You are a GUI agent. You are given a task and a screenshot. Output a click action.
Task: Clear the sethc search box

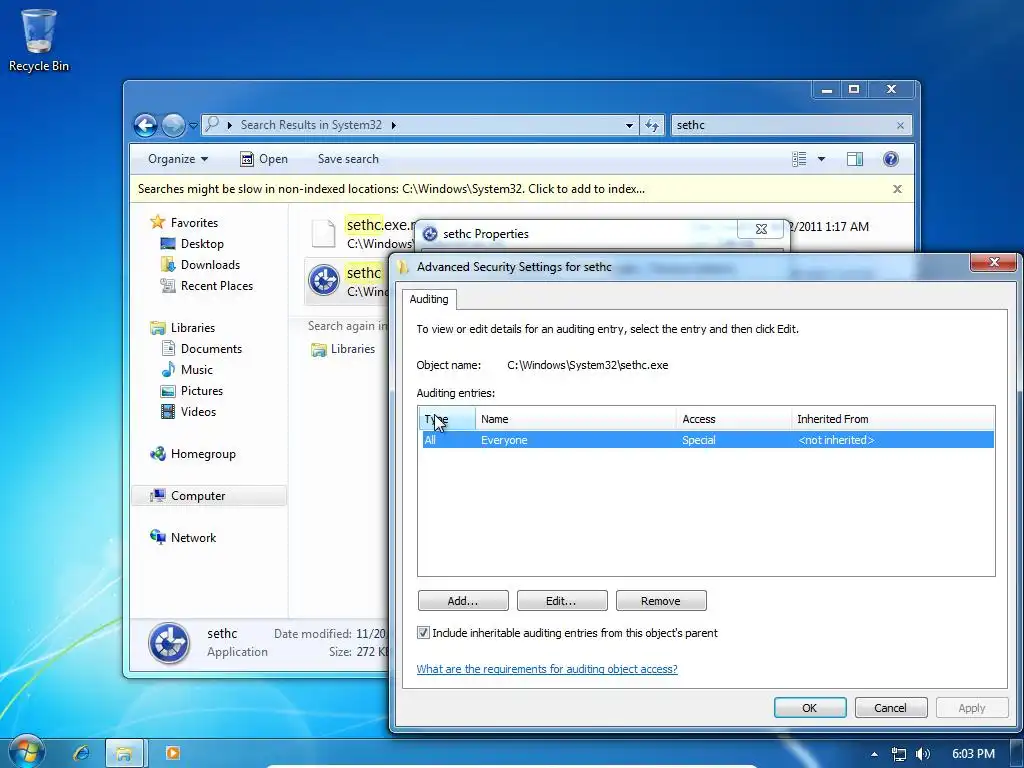coord(900,125)
